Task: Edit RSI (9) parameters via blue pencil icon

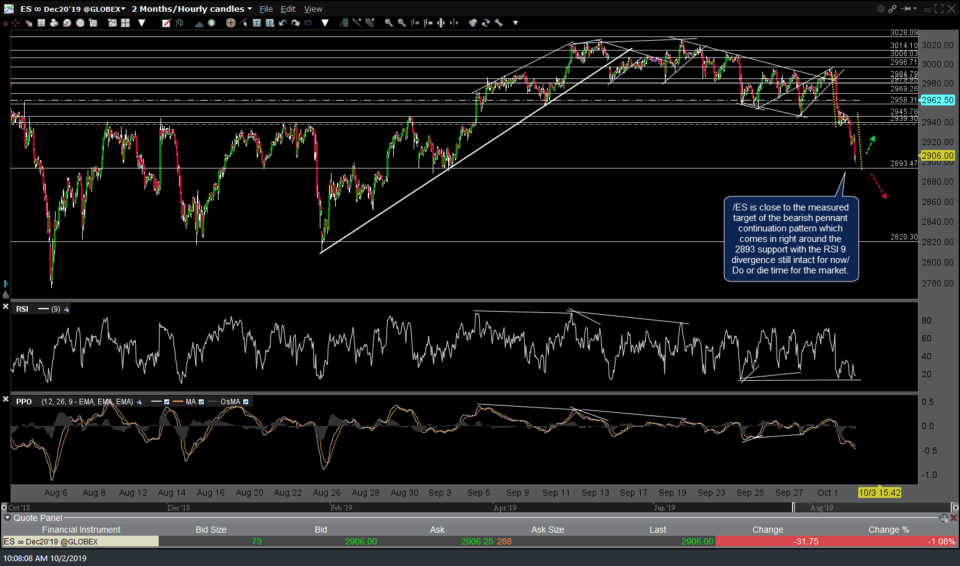Action: tap(66, 309)
